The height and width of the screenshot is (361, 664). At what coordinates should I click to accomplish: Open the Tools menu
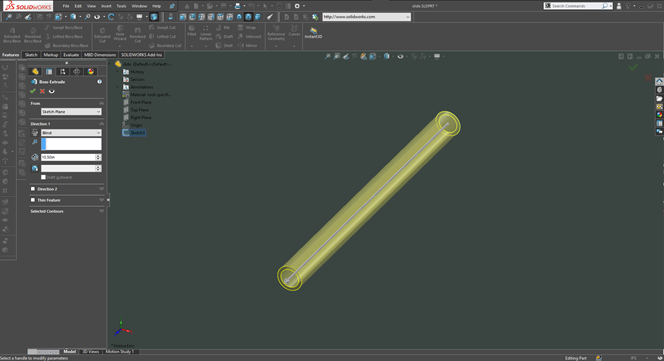121,6
